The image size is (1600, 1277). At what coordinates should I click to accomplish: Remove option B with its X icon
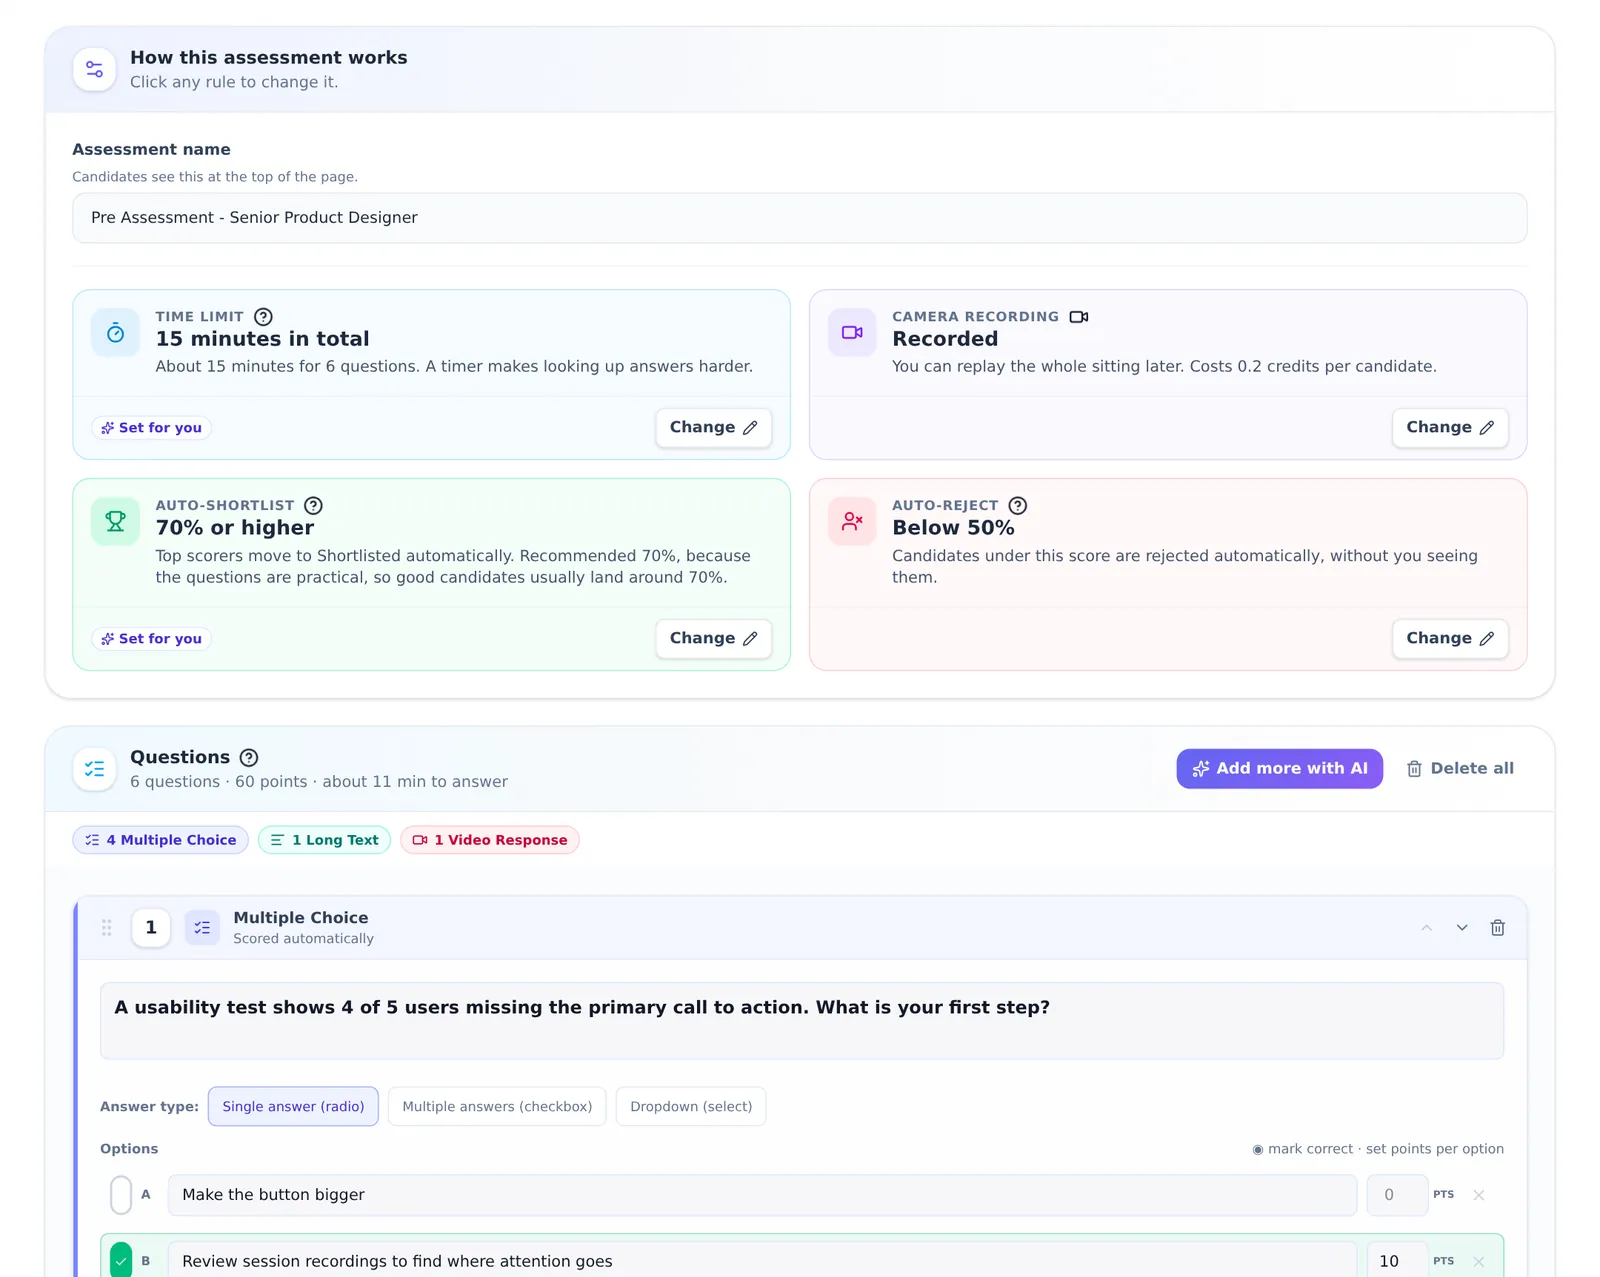1478,1262
